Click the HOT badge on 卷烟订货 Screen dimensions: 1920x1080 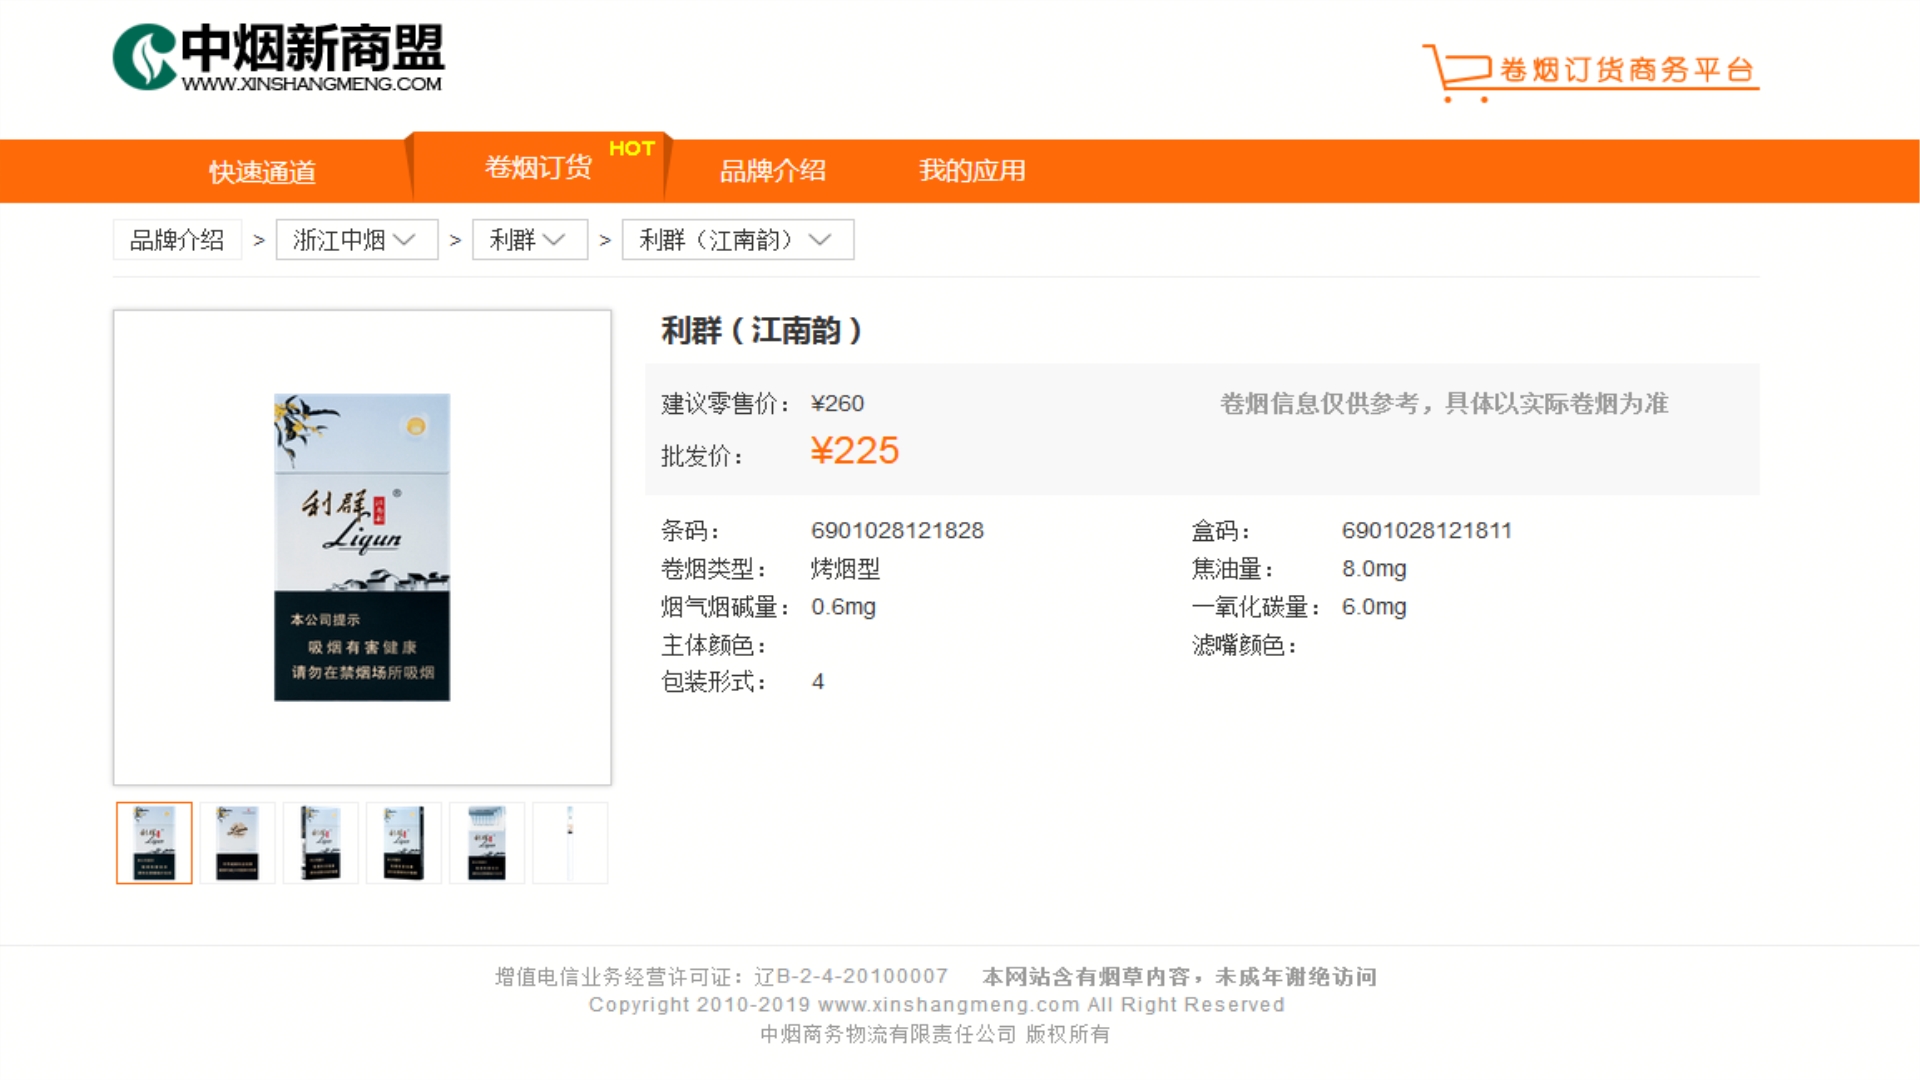[x=632, y=148]
